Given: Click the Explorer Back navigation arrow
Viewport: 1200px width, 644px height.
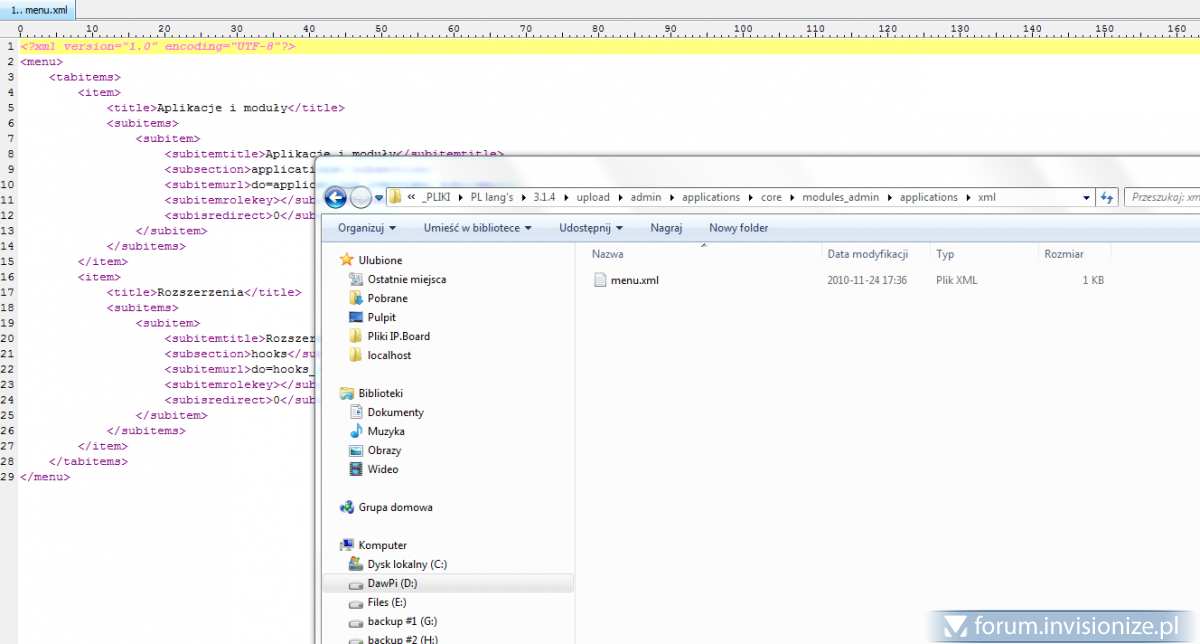Looking at the screenshot, I should pos(336,197).
